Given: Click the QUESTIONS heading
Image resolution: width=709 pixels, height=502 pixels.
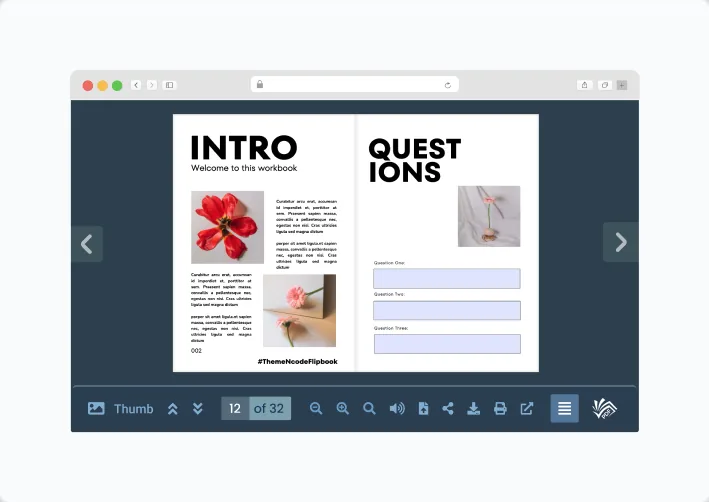Looking at the screenshot, I should (415, 161).
